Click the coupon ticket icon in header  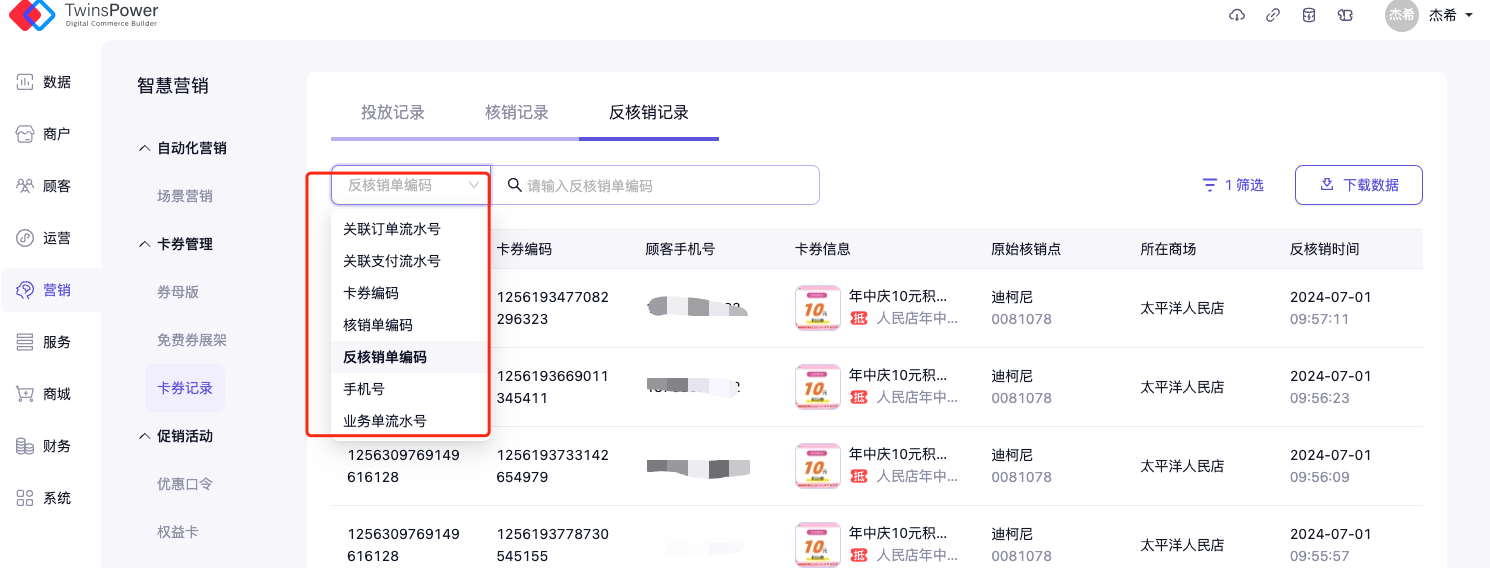[x=1345, y=15]
